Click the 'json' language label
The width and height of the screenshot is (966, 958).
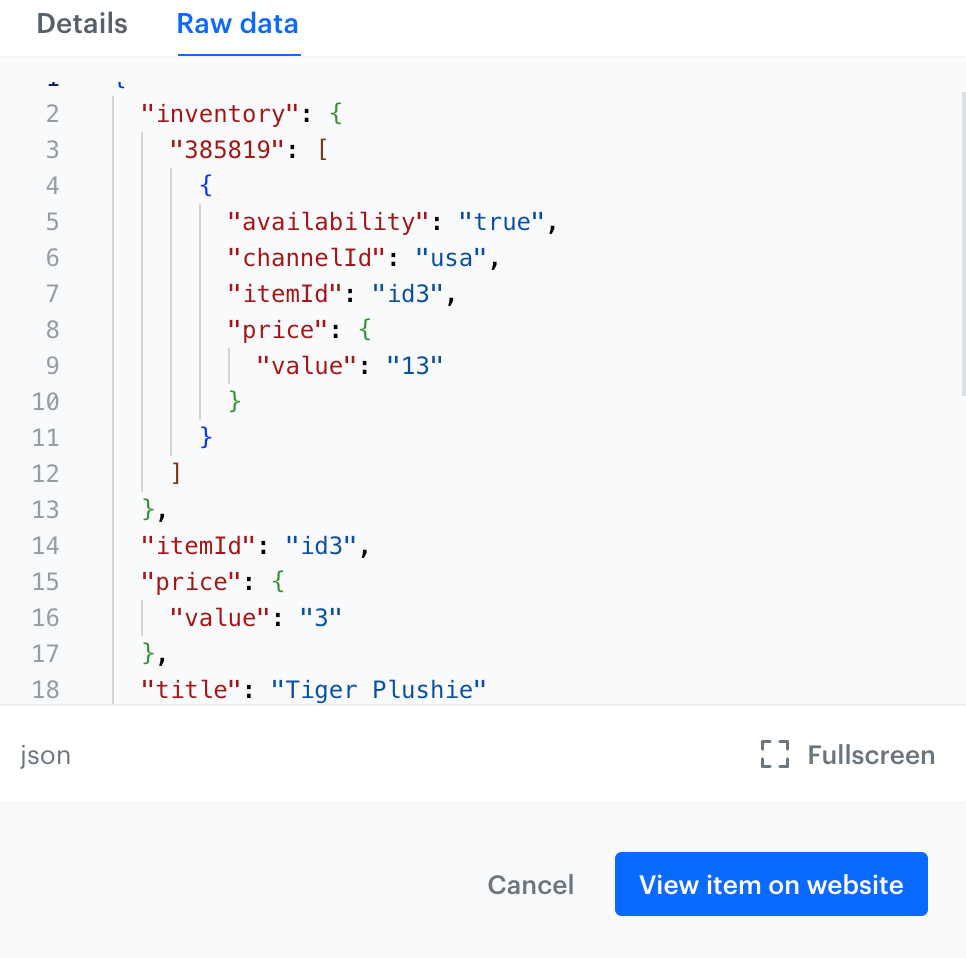[45, 755]
